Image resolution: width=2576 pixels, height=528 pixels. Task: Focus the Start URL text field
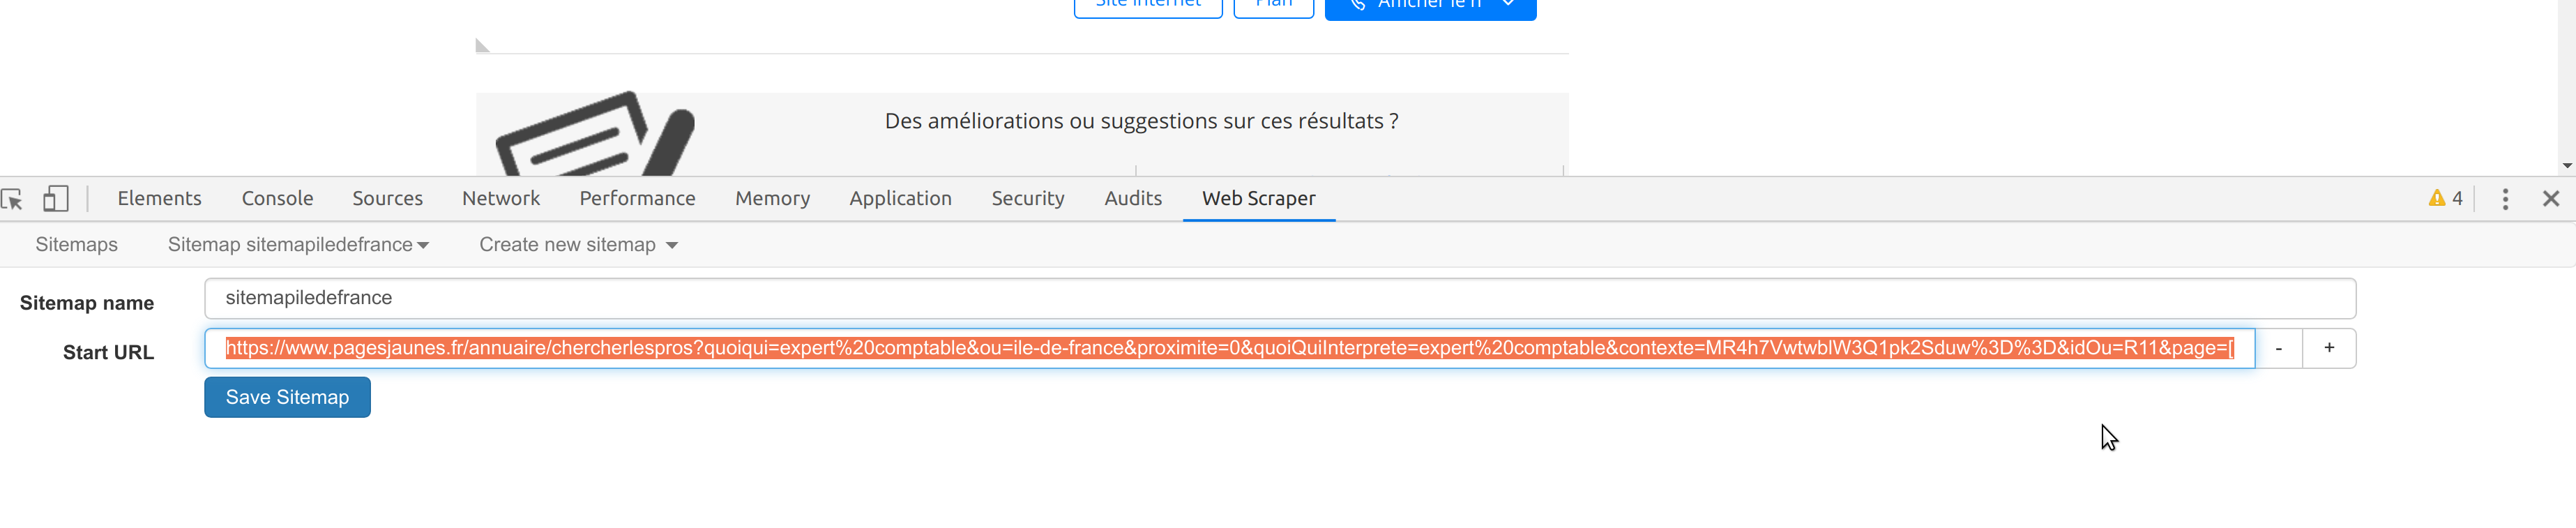[1229, 348]
